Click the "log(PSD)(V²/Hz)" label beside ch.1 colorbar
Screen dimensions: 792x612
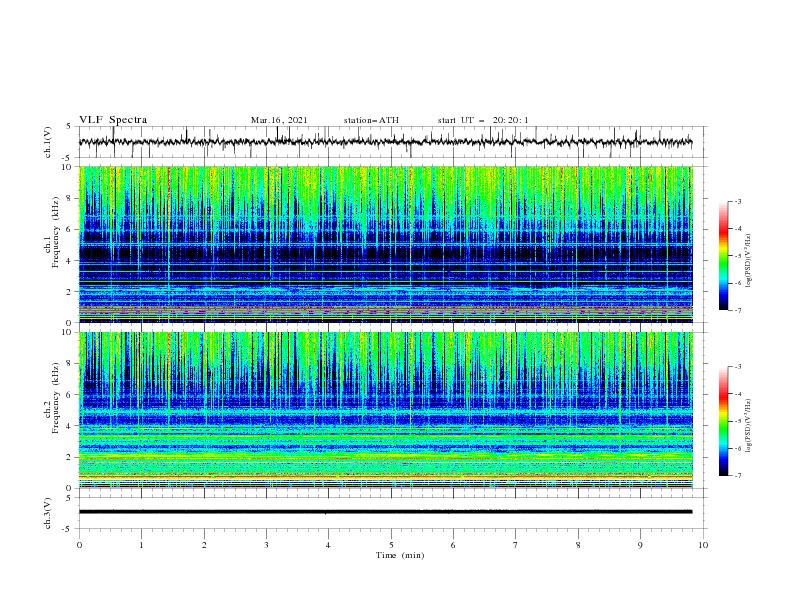[x=749, y=261]
